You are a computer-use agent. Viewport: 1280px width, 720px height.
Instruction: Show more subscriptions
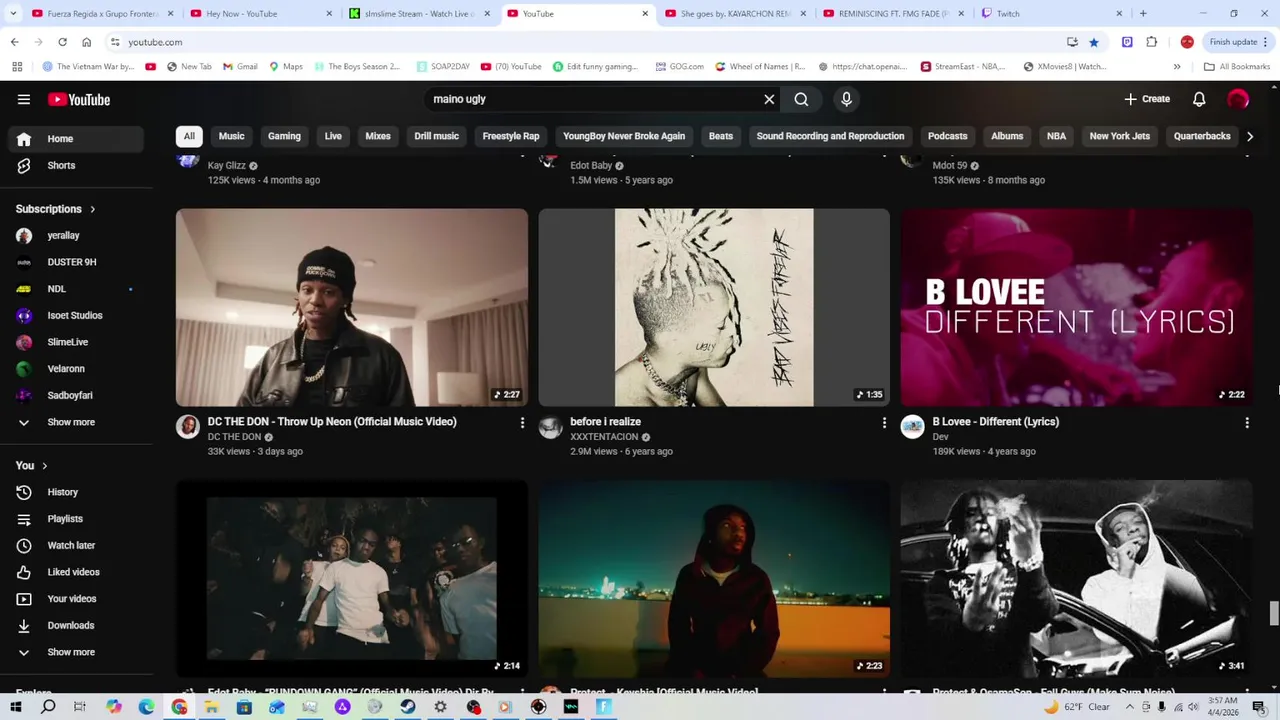click(76, 422)
